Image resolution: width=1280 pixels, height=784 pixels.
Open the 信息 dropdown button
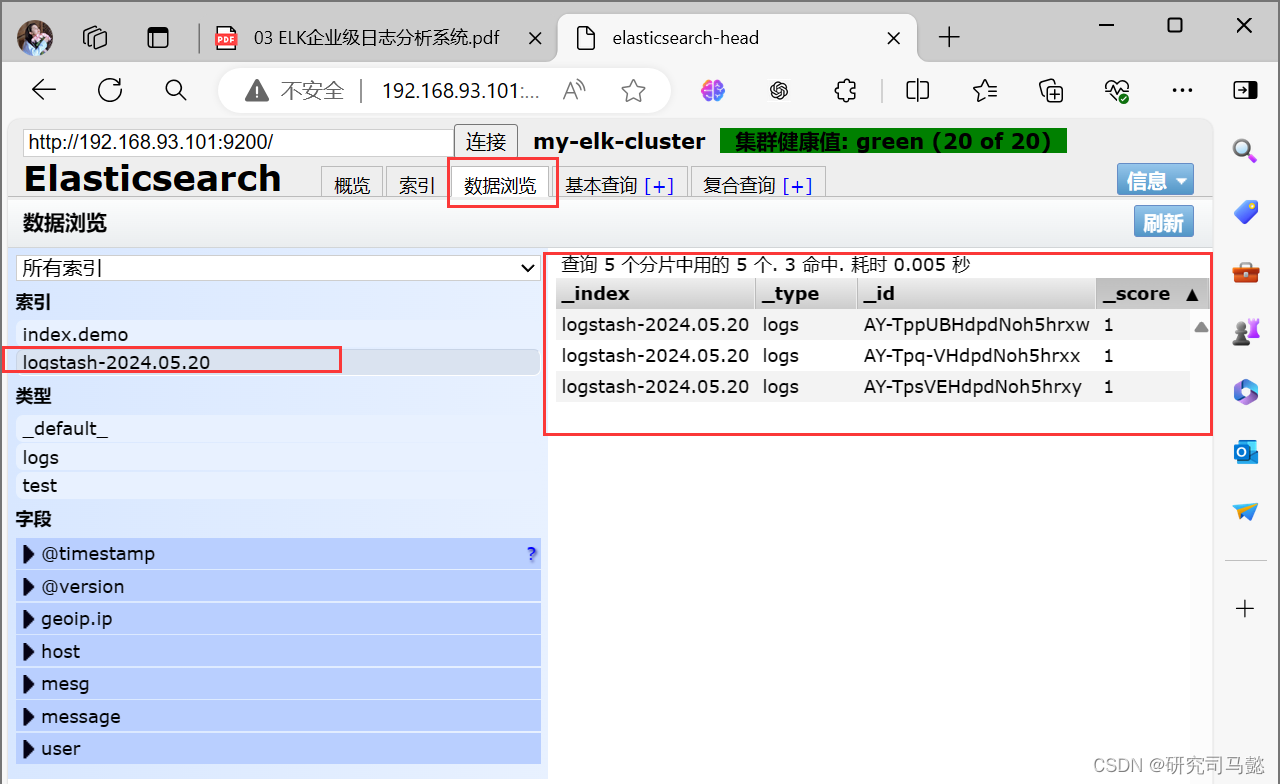tap(1155, 180)
